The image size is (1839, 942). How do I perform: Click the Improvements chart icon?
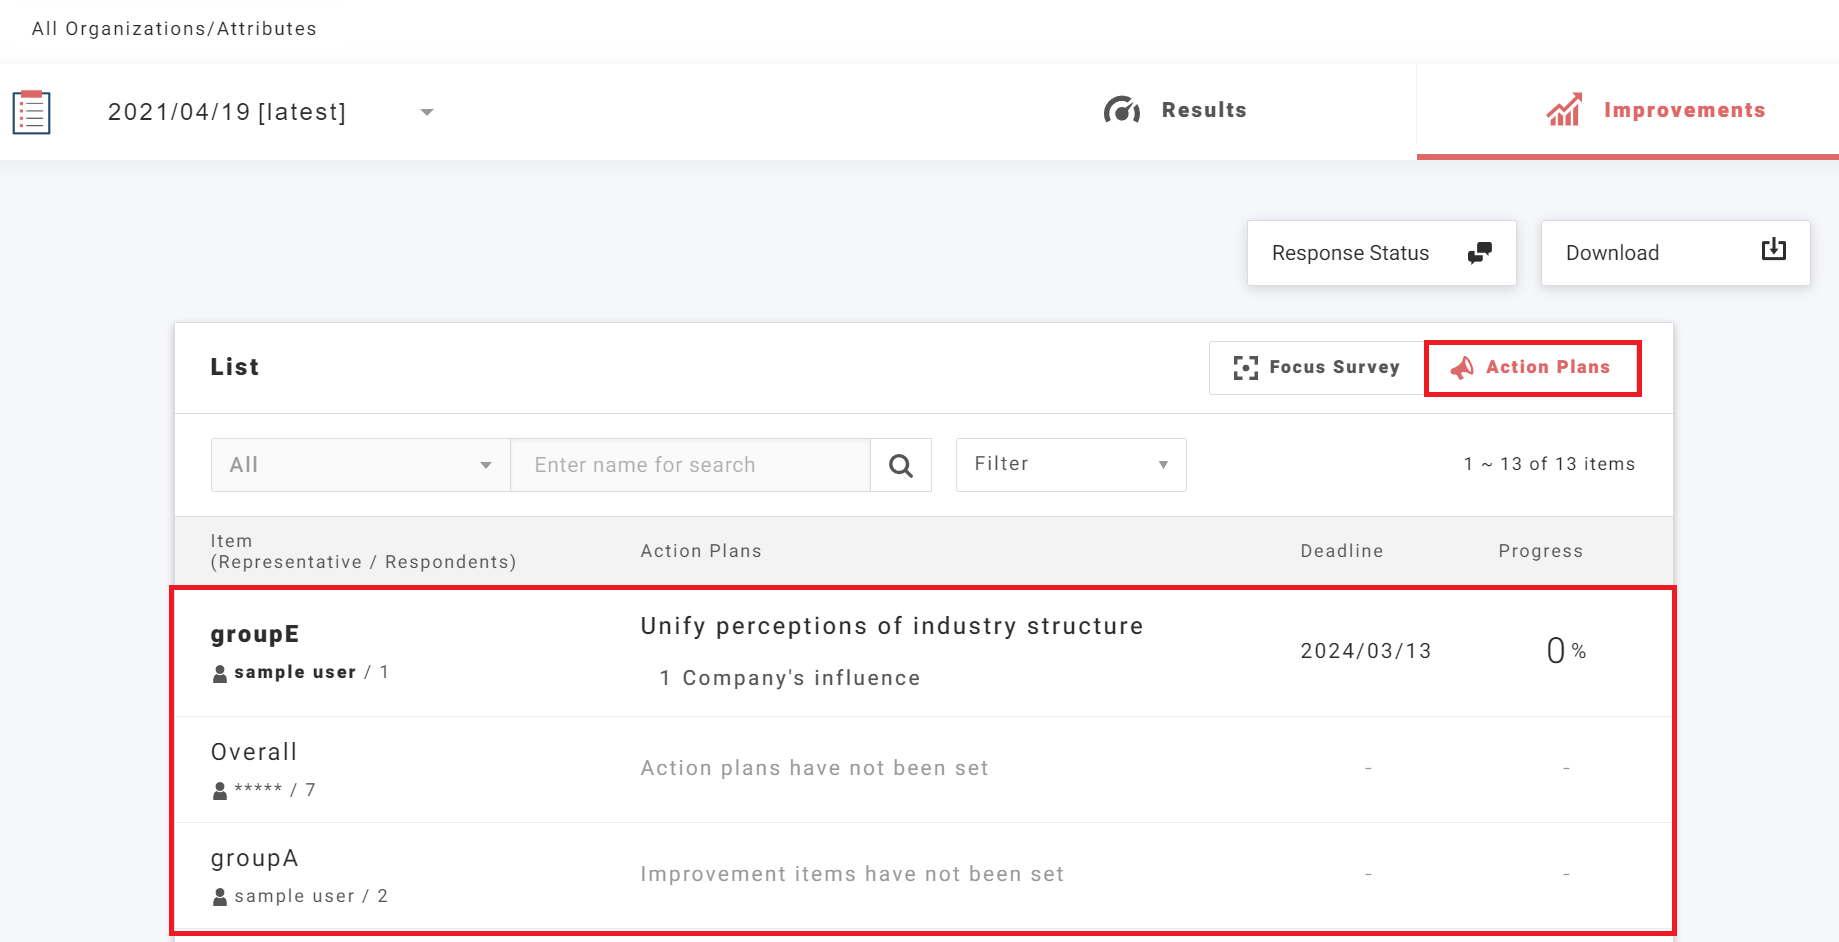click(1564, 110)
